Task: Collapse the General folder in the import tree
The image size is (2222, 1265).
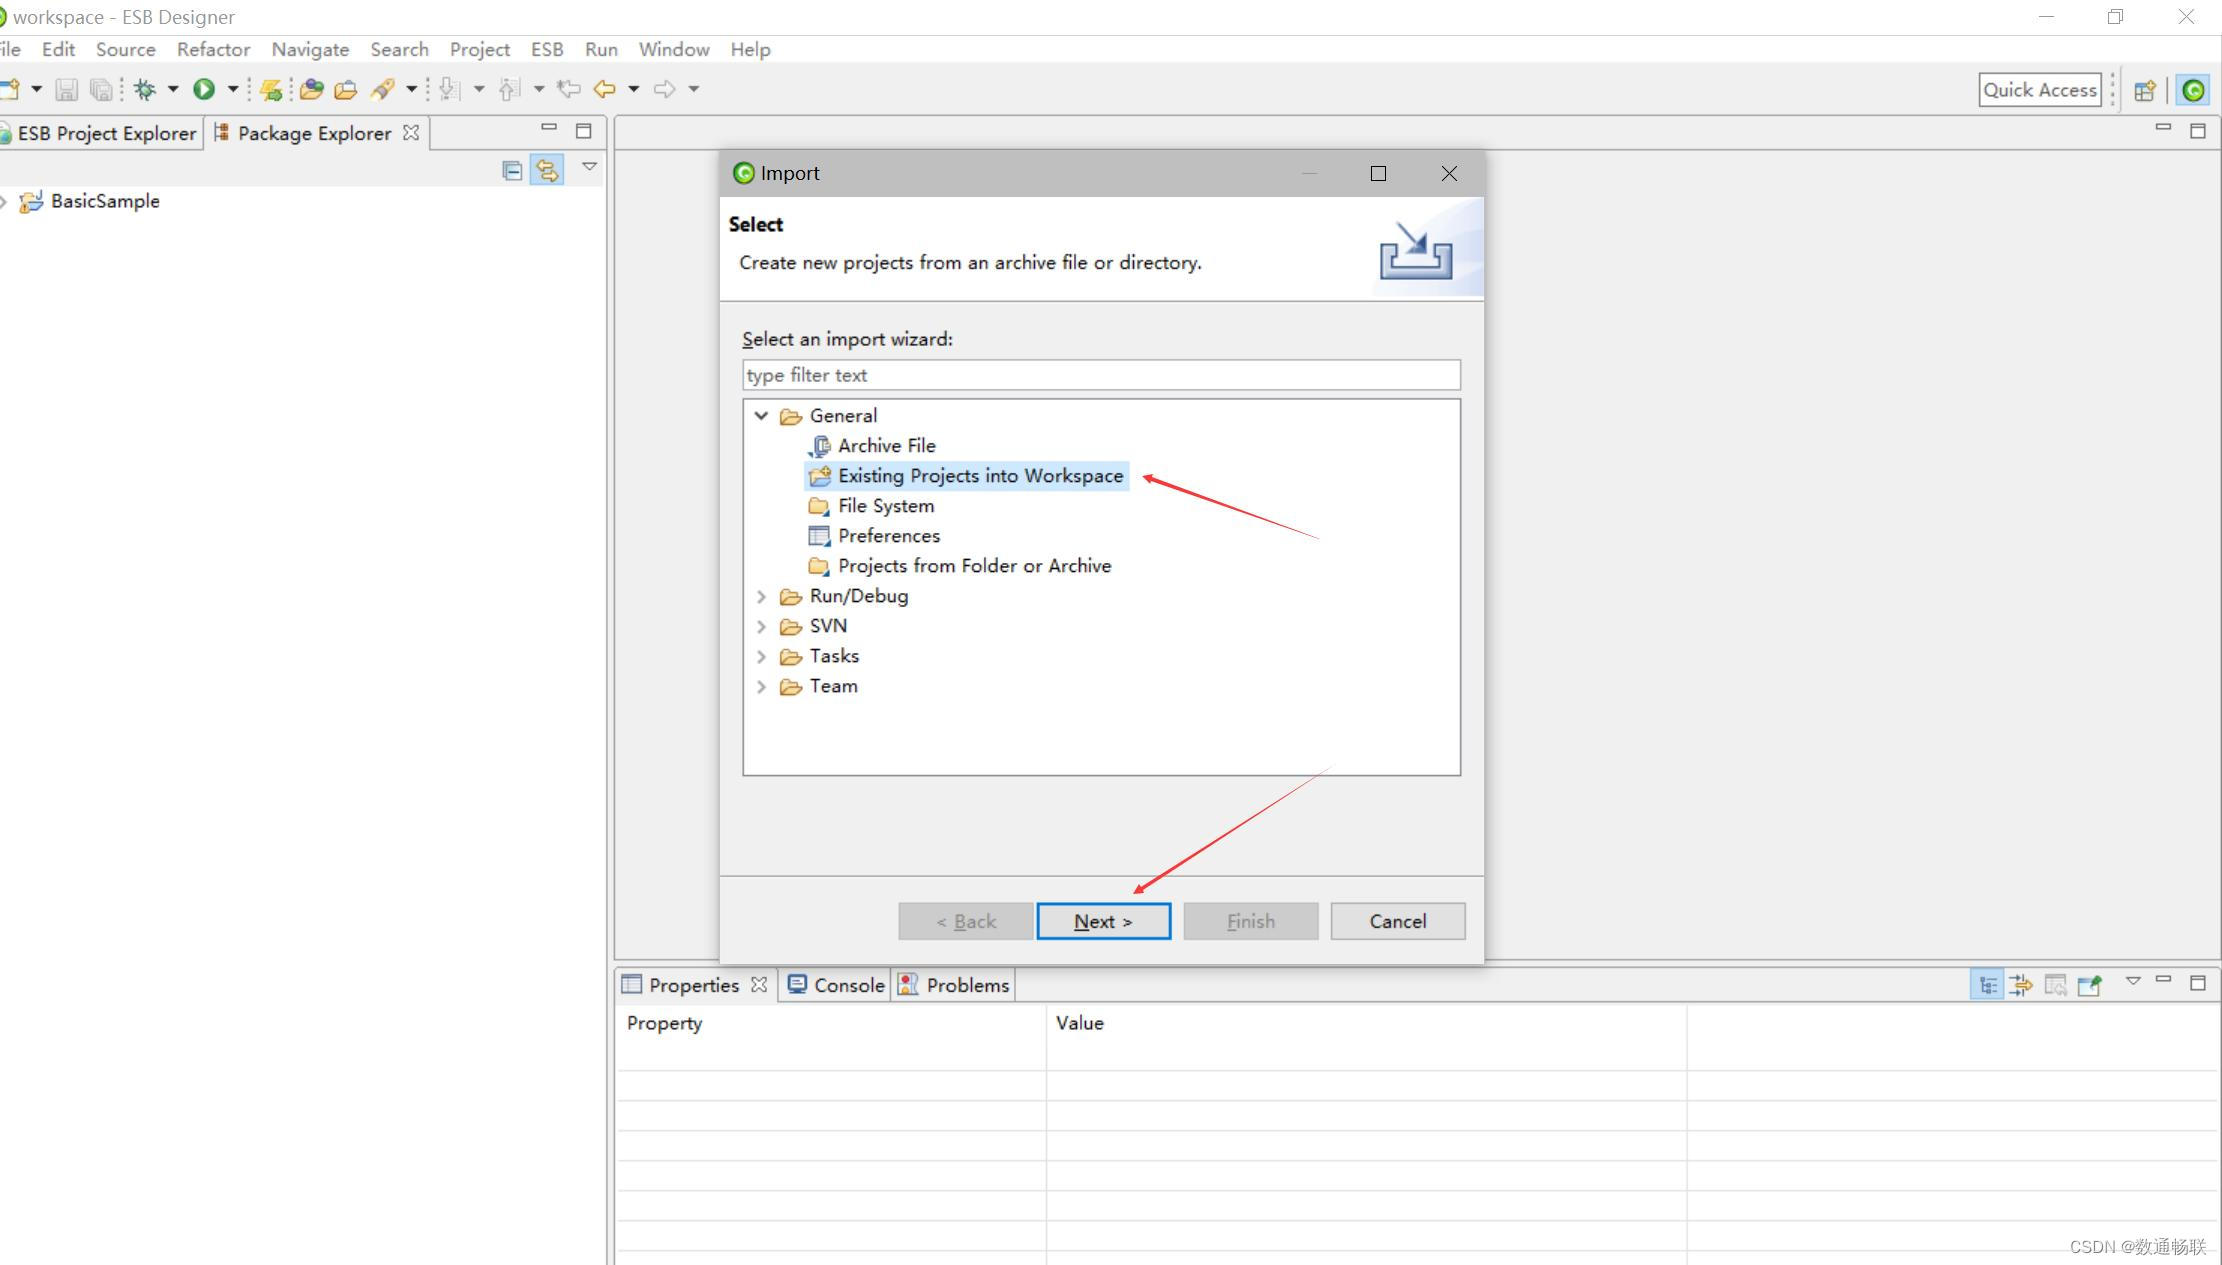Action: 761,415
